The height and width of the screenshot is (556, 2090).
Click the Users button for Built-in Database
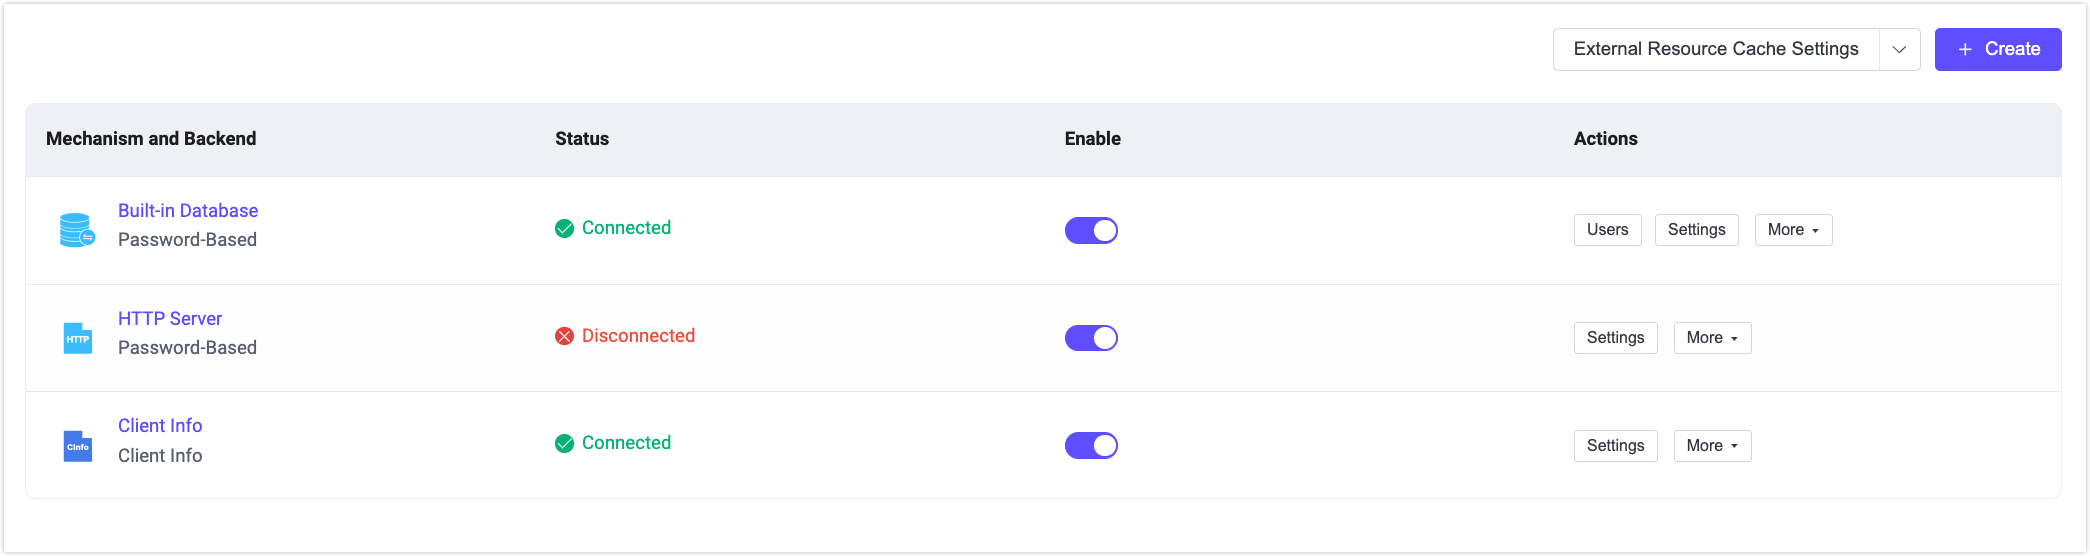(x=1607, y=230)
